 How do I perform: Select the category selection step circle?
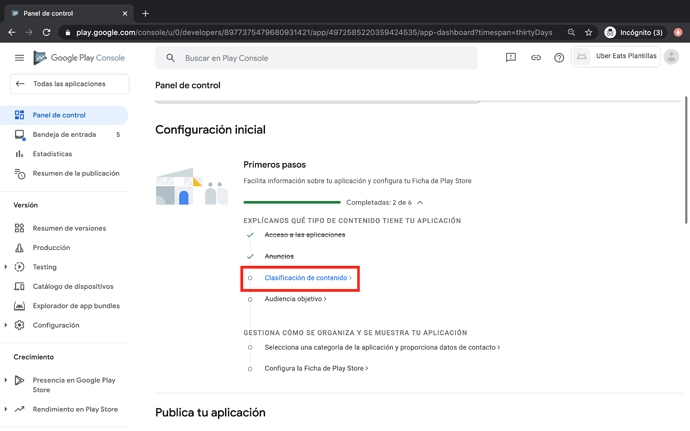(x=250, y=348)
